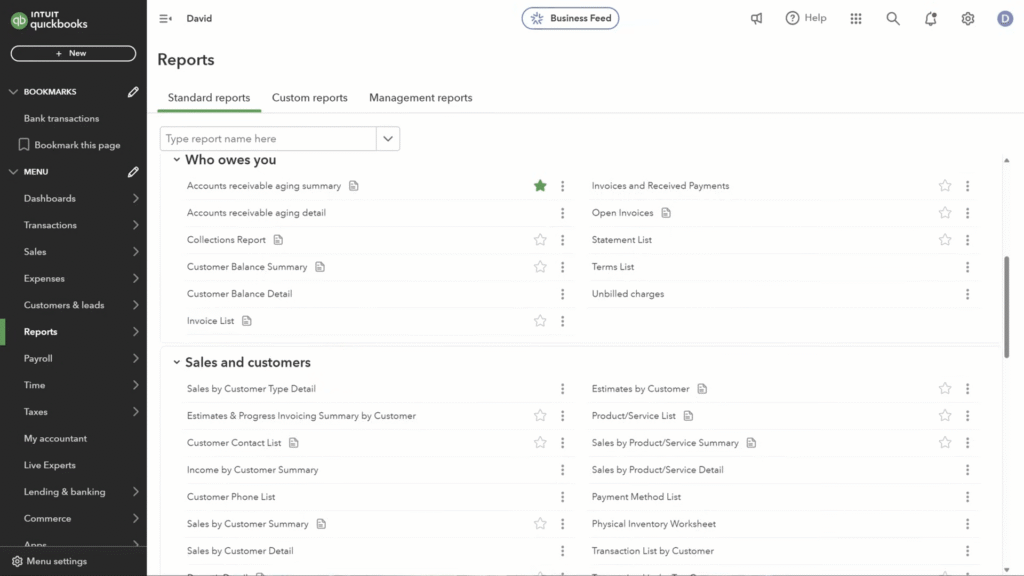Click the search magnifier icon
Viewport: 1024px width, 576px height.
pos(893,19)
